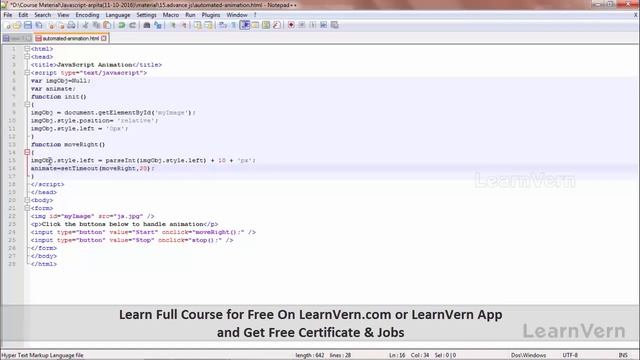Screen dimensions: 640x360
Task: Click the title tag line 'JavaScript Animation'
Action: point(96,64)
